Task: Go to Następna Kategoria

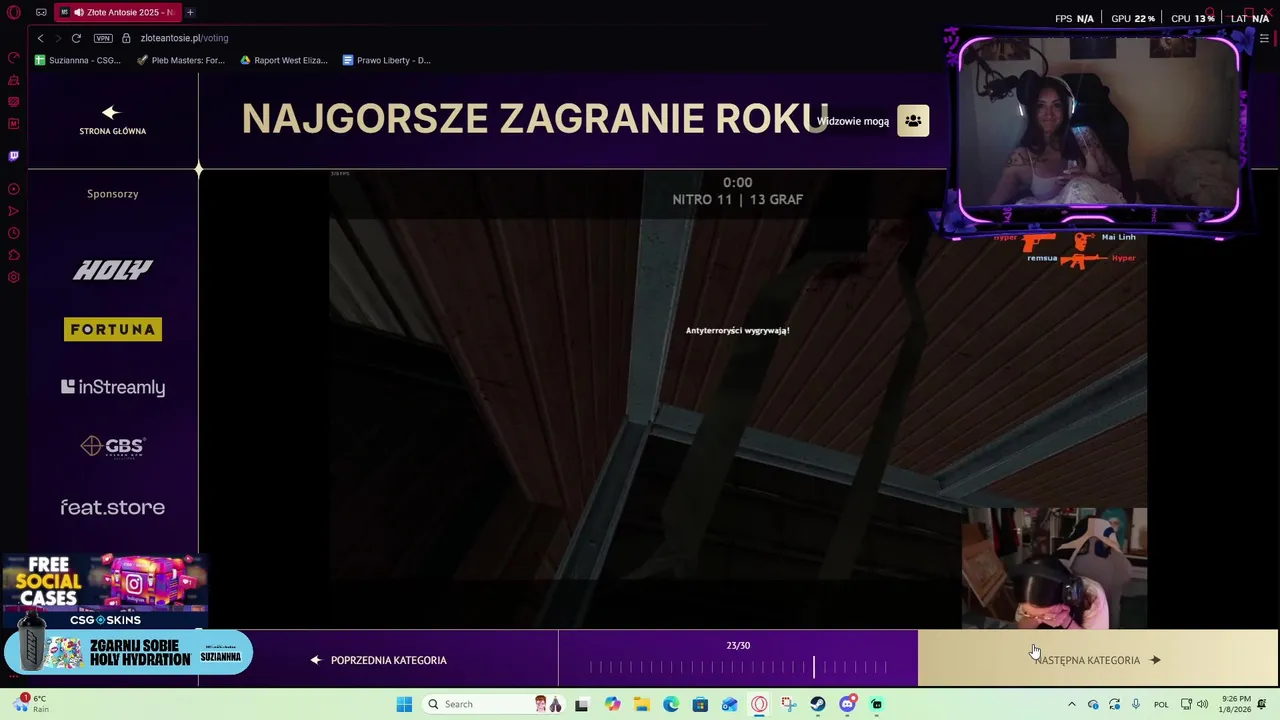Action: click(1098, 658)
